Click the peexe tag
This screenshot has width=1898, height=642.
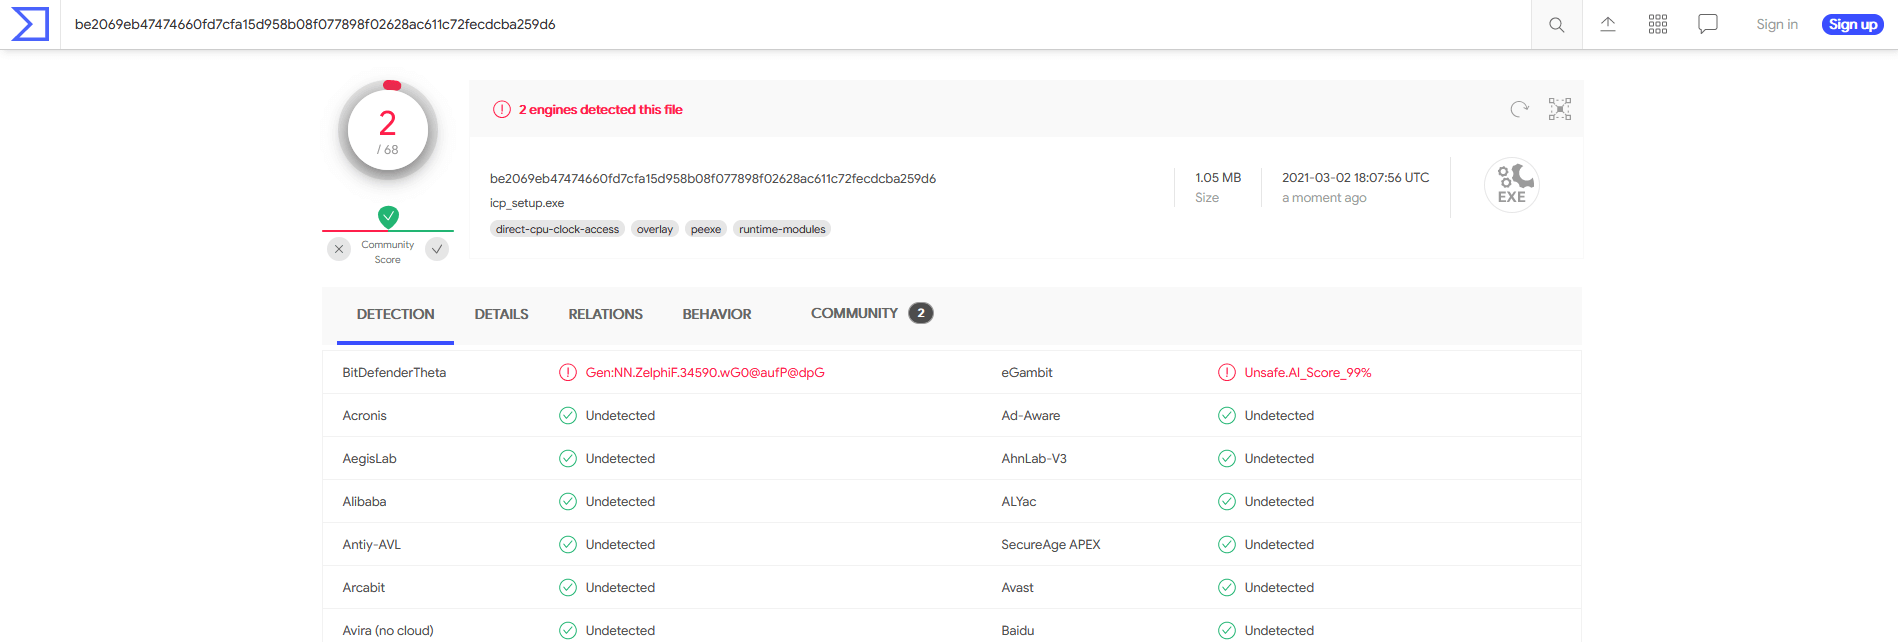click(x=706, y=229)
